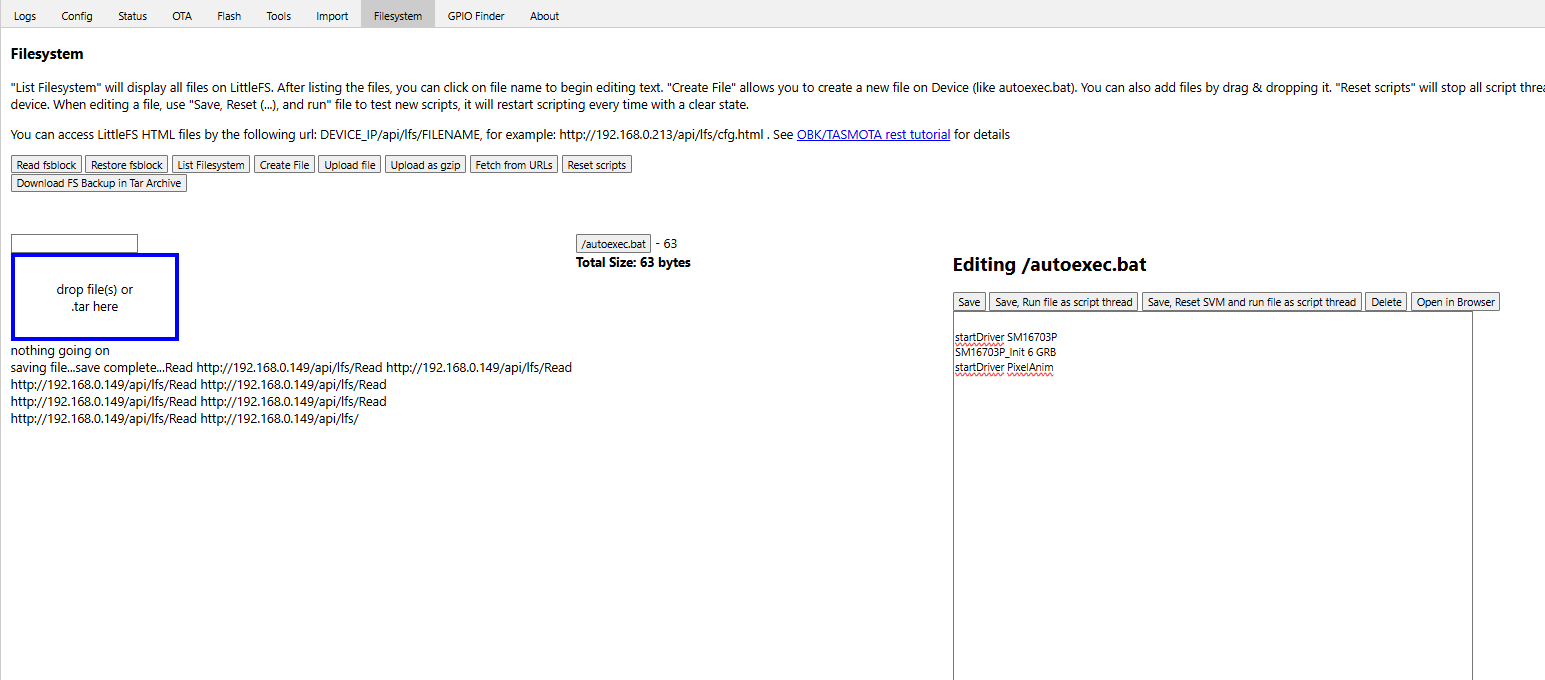
Task: Click the 'saving file...save complete' log text
Action: coord(88,368)
